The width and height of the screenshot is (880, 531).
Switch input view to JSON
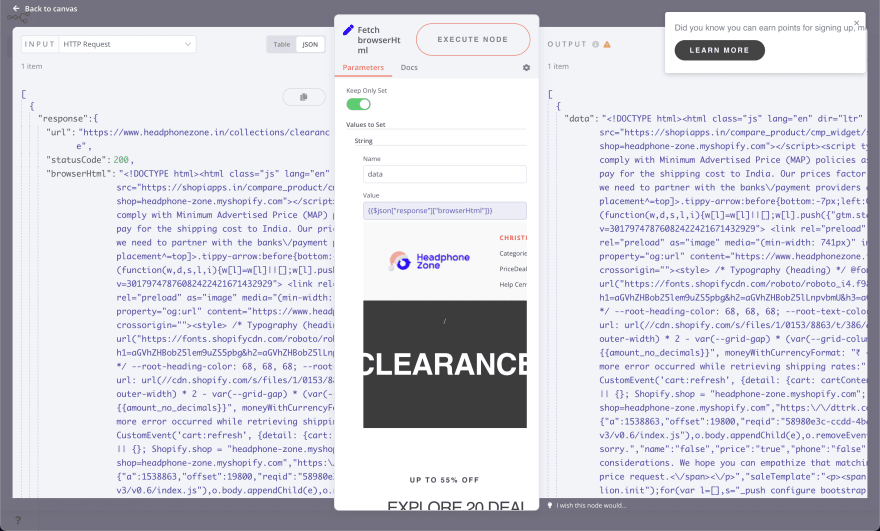click(310, 44)
